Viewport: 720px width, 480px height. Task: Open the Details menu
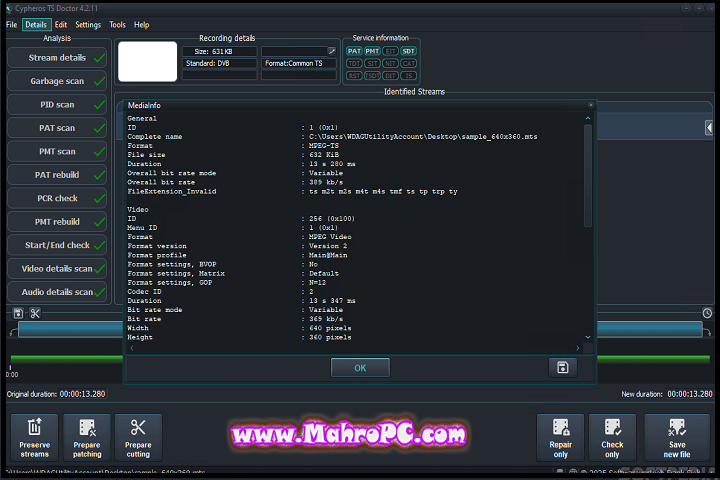click(36, 25)
